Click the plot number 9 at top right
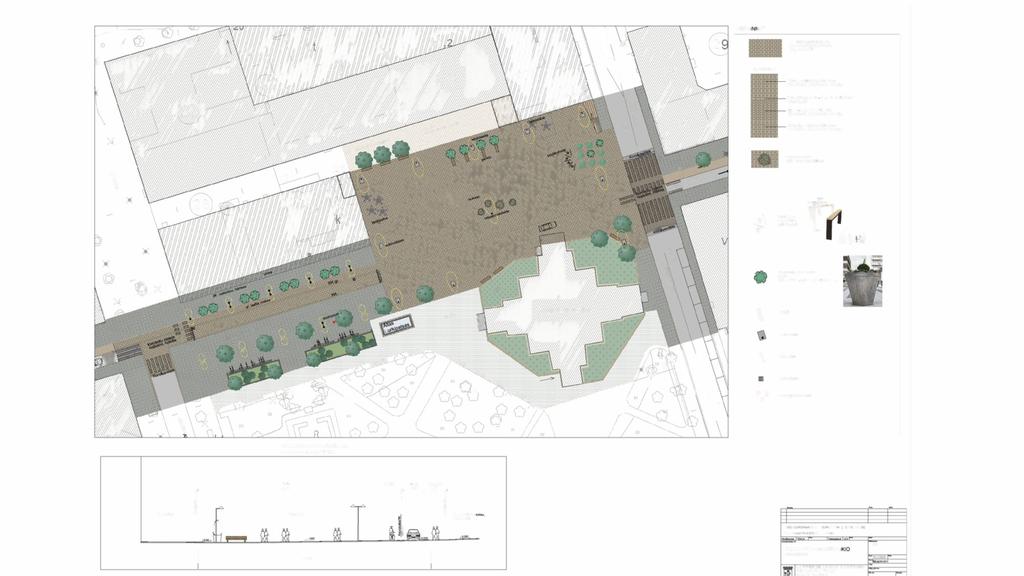1024x576 pixels. click(724, 44)
